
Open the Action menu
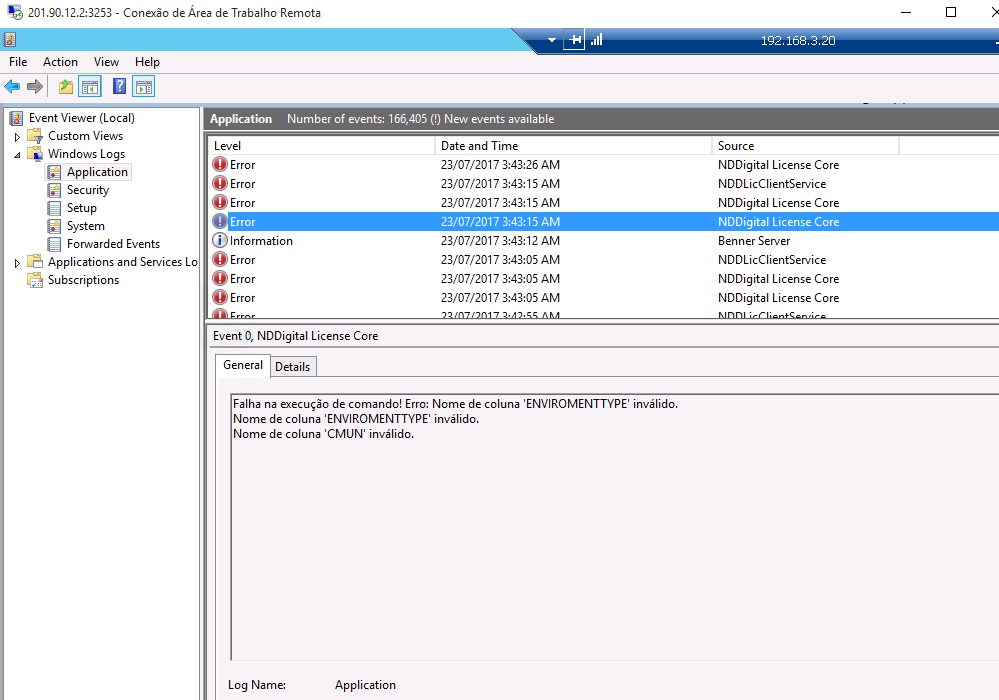pos(60,62)
